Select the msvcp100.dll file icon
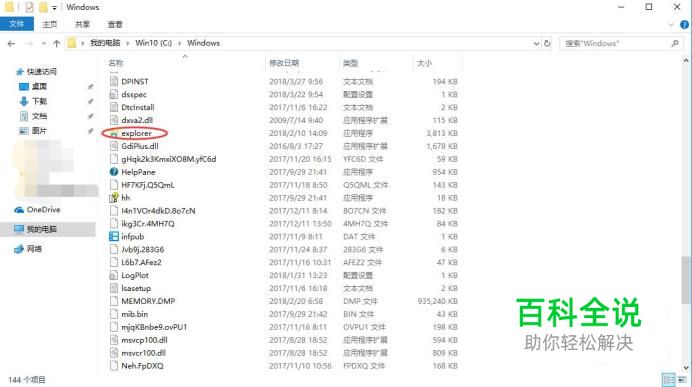Viewport: 692px width, 387px height. pos(114,340)
